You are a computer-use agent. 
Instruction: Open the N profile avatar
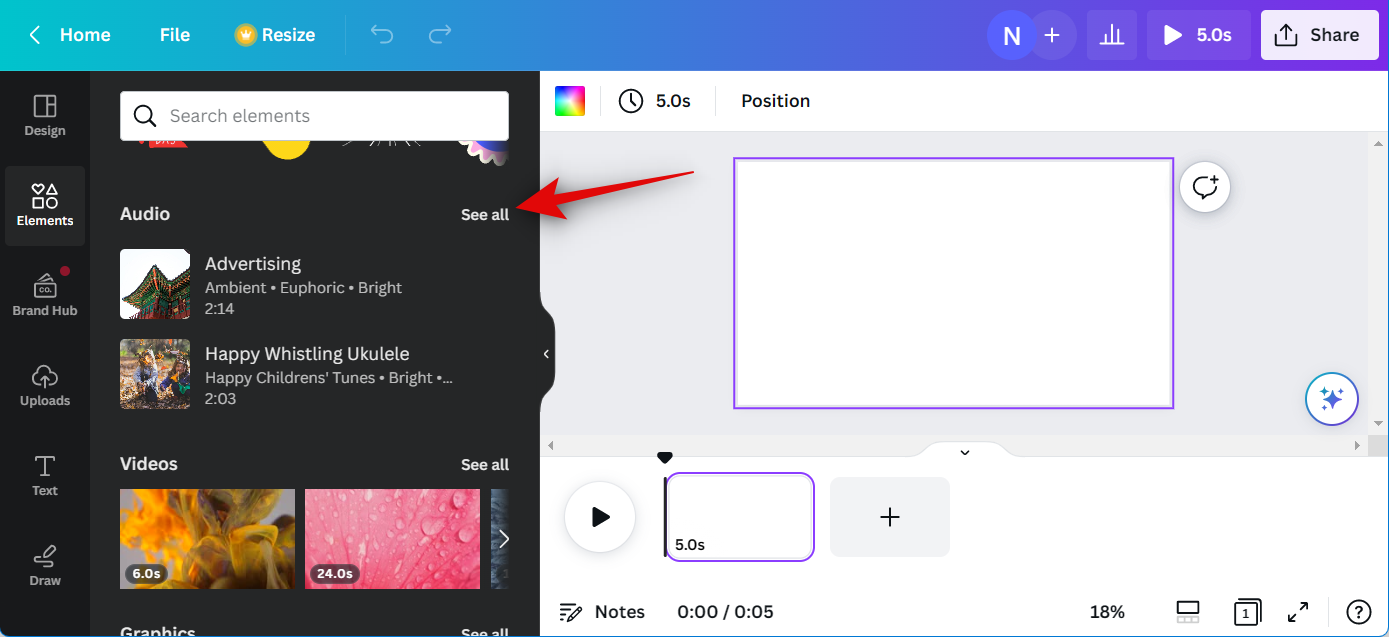pos(1011,36)
